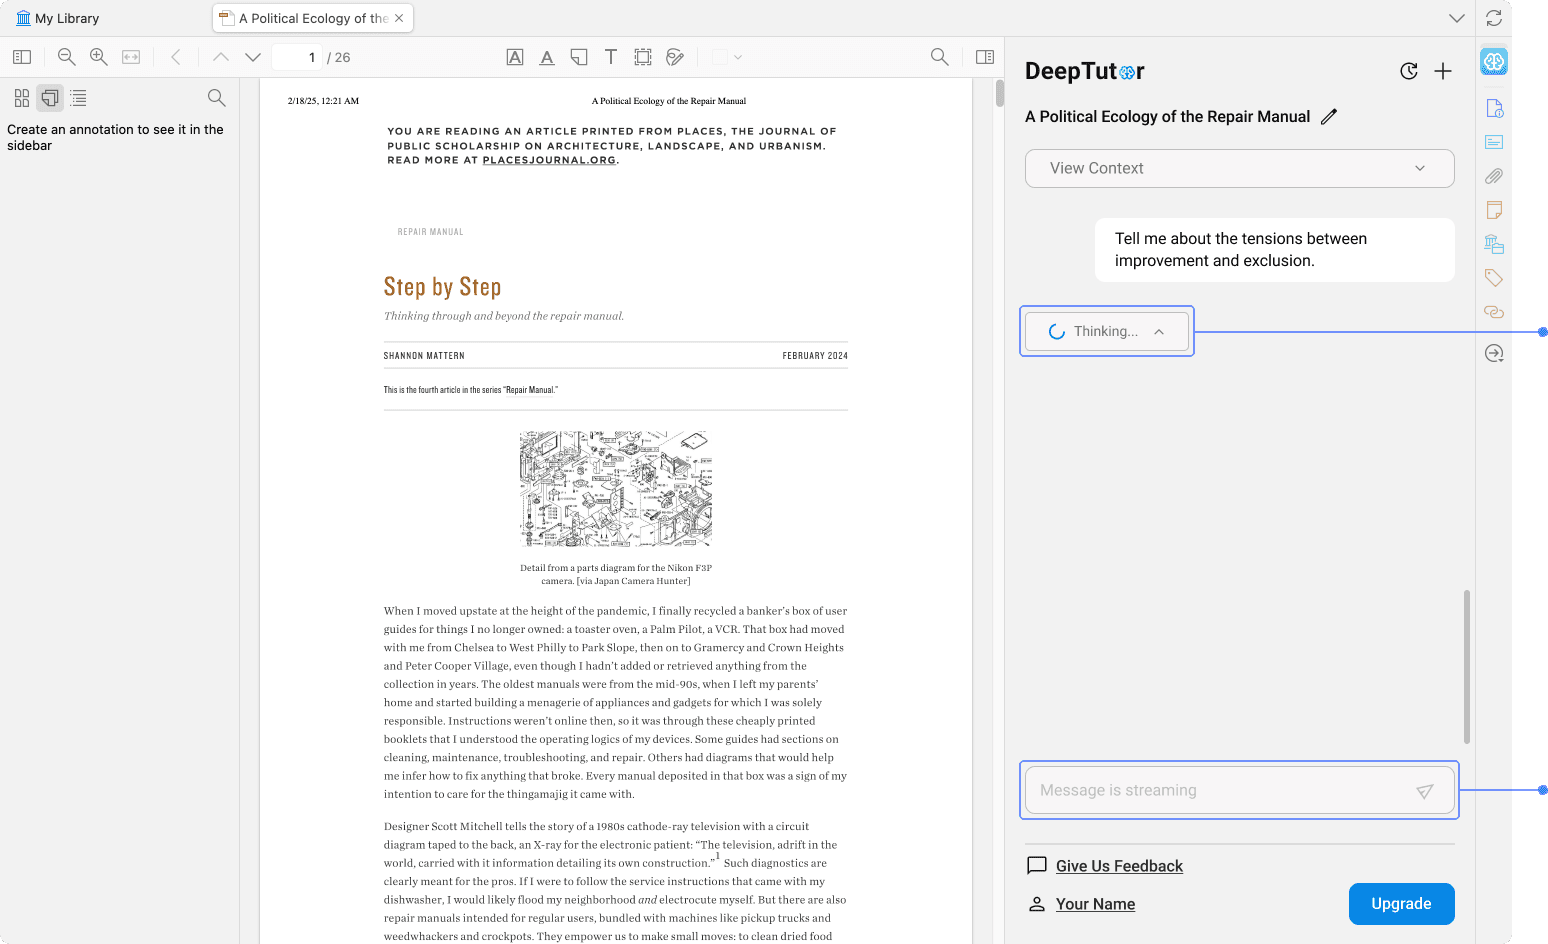Open the PLACESJOURNAL.ORG link in the PDF
1548x944 pixels.
549,160
